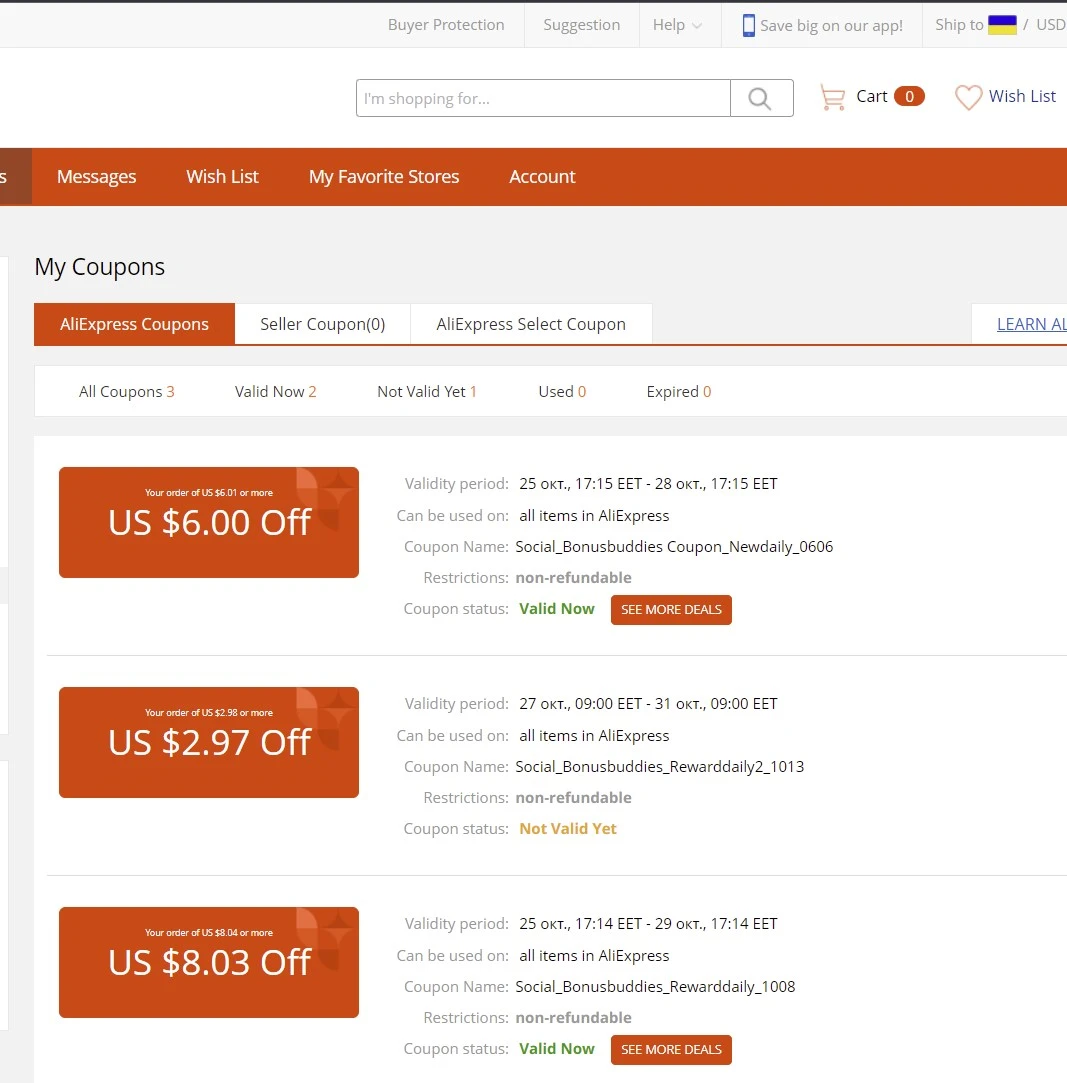Click SEE MORE DEALS for Newdaily_0606 coupon
Screen dimensions: 1067x1083
(x=671, y=610)
